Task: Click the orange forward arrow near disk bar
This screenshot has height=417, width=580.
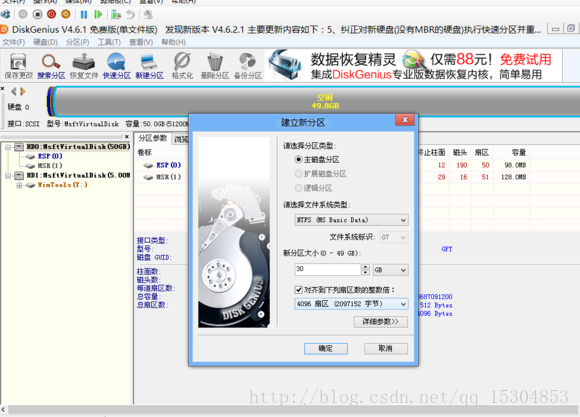Action: [23, 91]
